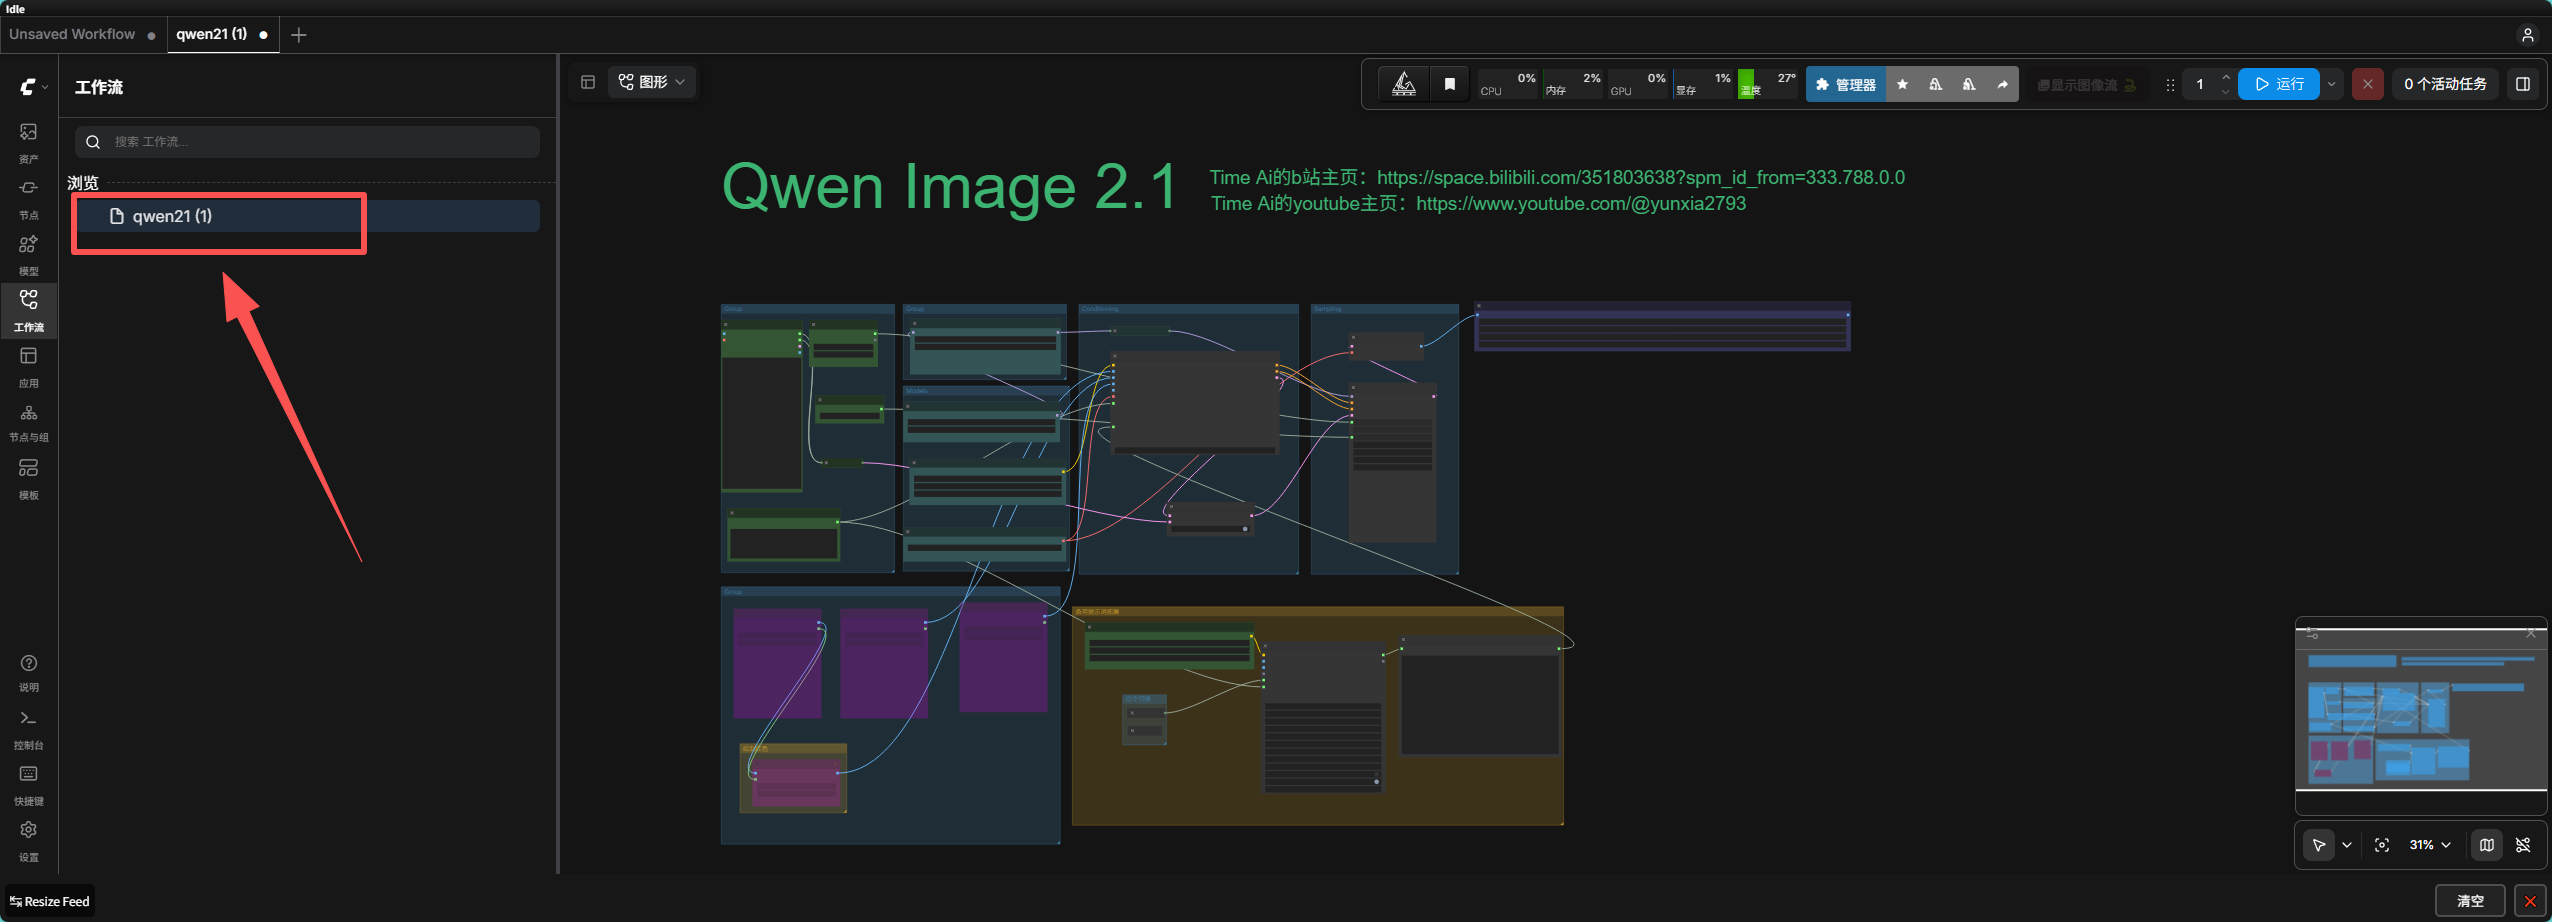2552x922 pixels.
Task: Decrease the batch count with down arrow
Action: 2226,92
